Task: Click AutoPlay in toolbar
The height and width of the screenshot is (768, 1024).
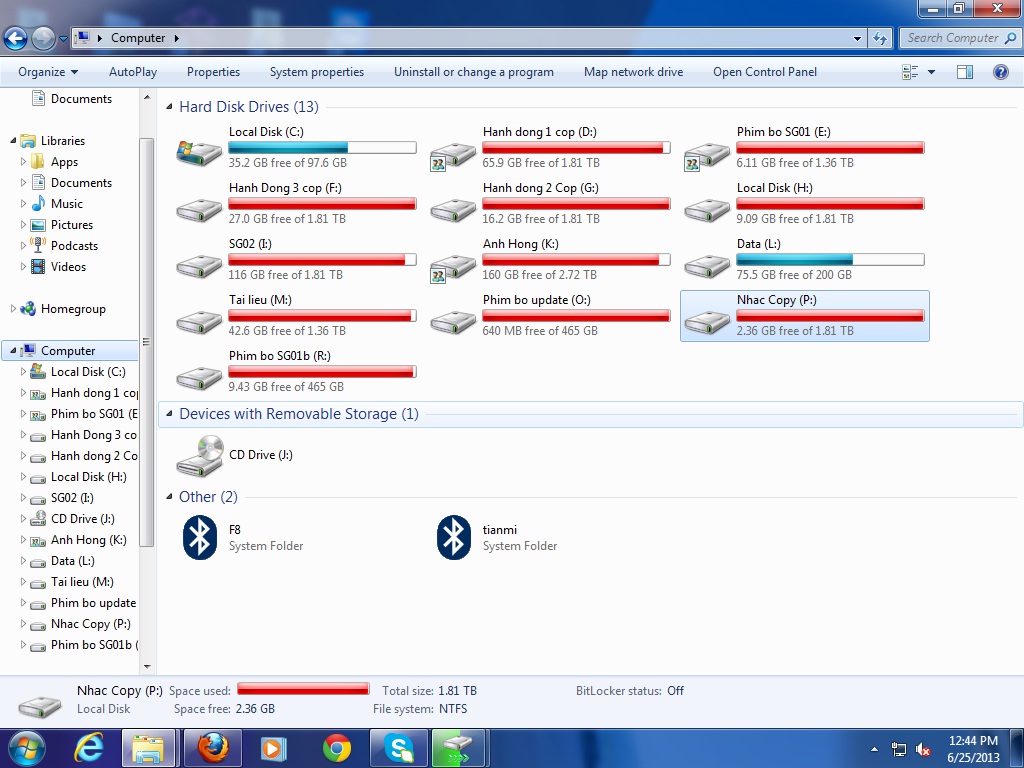Action: (x=133, y=72)
